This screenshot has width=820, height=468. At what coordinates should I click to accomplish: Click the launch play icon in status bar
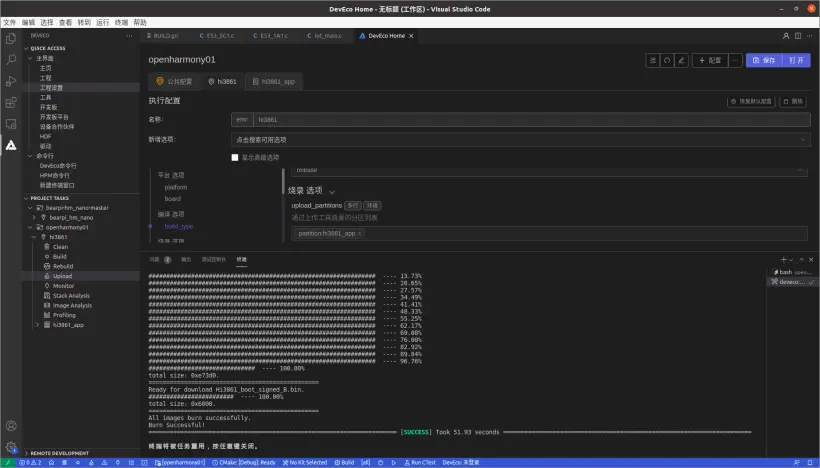point(394,463)
